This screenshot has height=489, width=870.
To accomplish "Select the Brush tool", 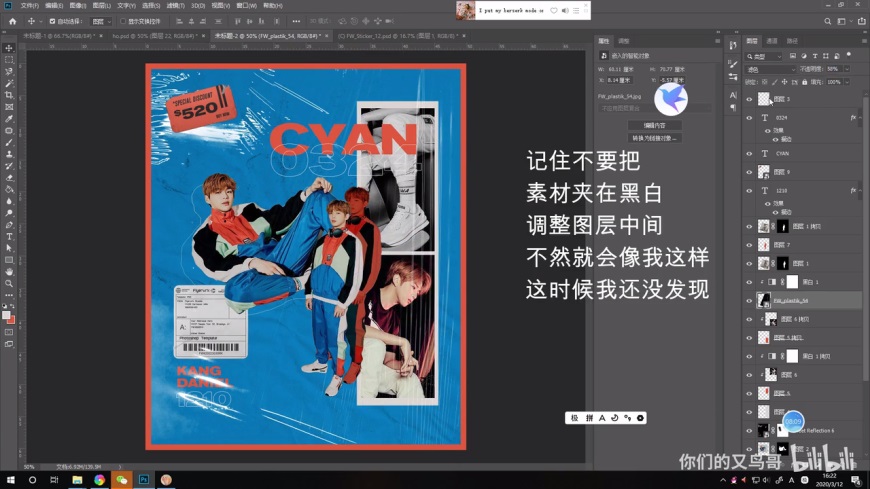I will [x=9, y=143].
